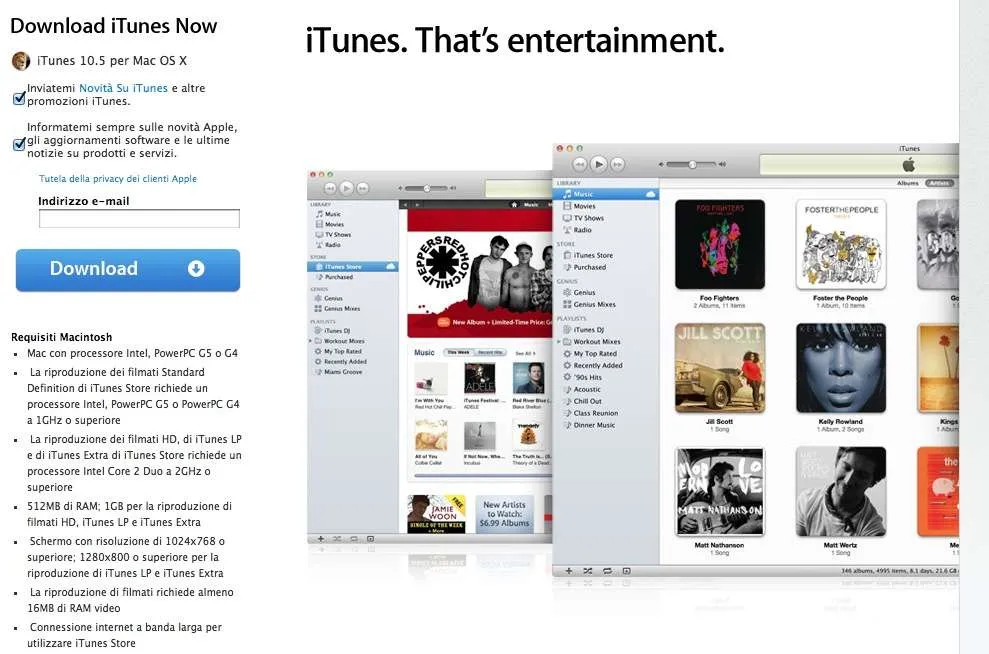Select the Kelly Rowland album artwork
This screenshot has height=654, width=989.
[841, 368]
